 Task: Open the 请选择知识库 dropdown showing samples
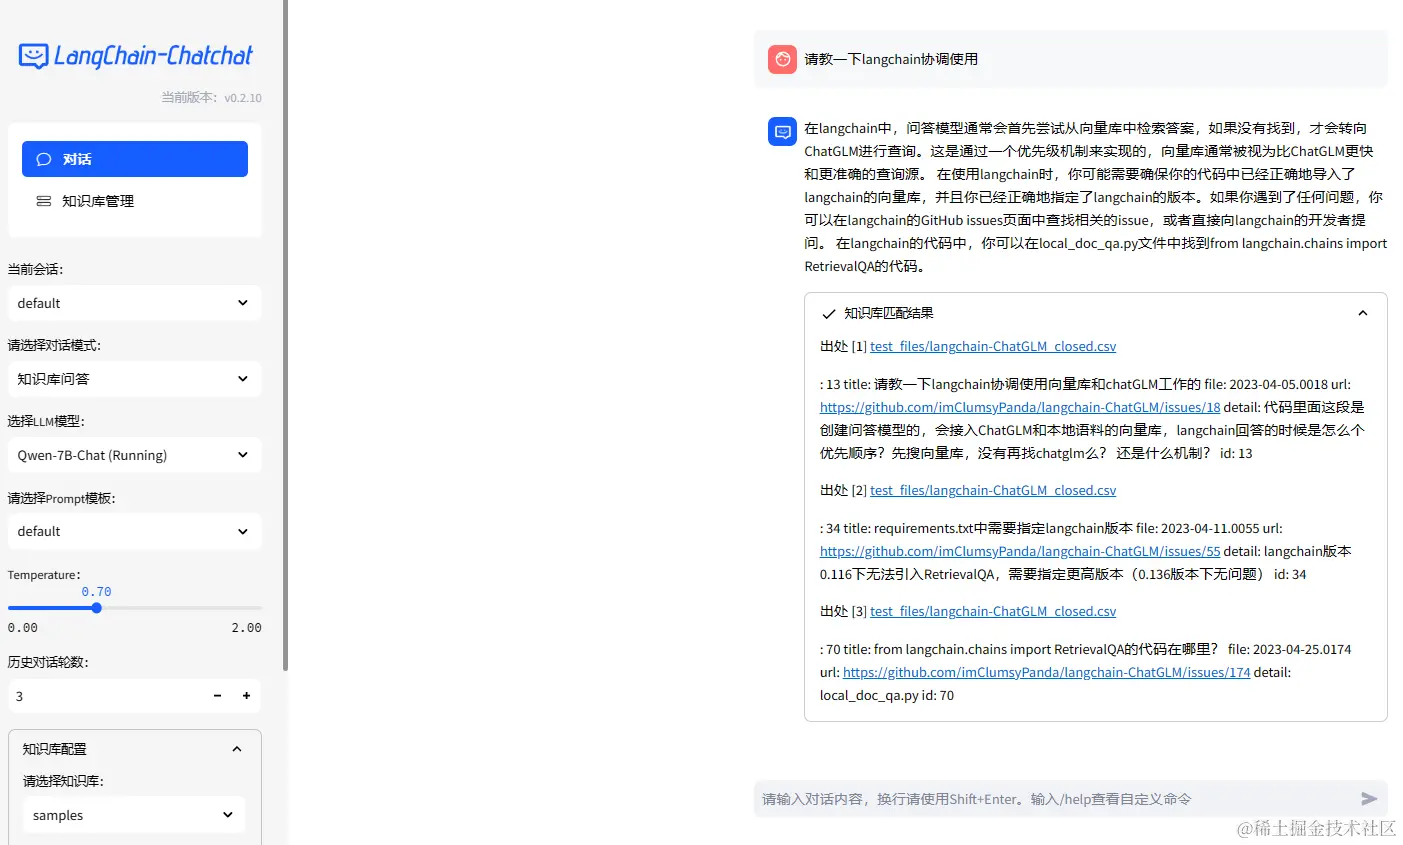pyautogui.click(x=134, y=815)
